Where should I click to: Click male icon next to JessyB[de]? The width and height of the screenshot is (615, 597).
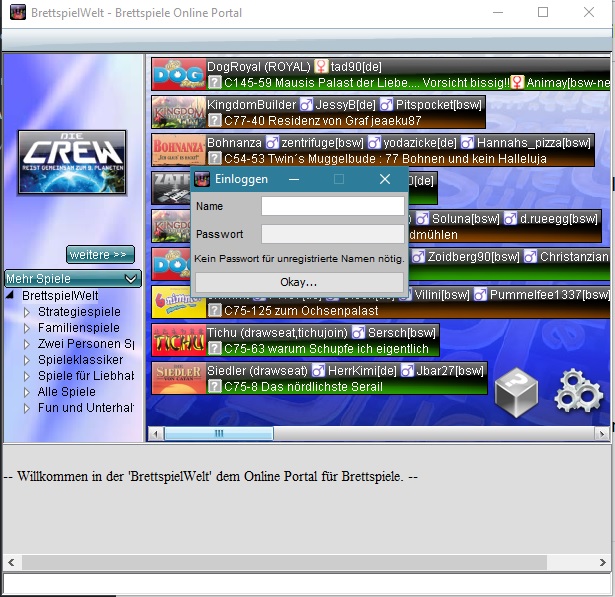306,104
